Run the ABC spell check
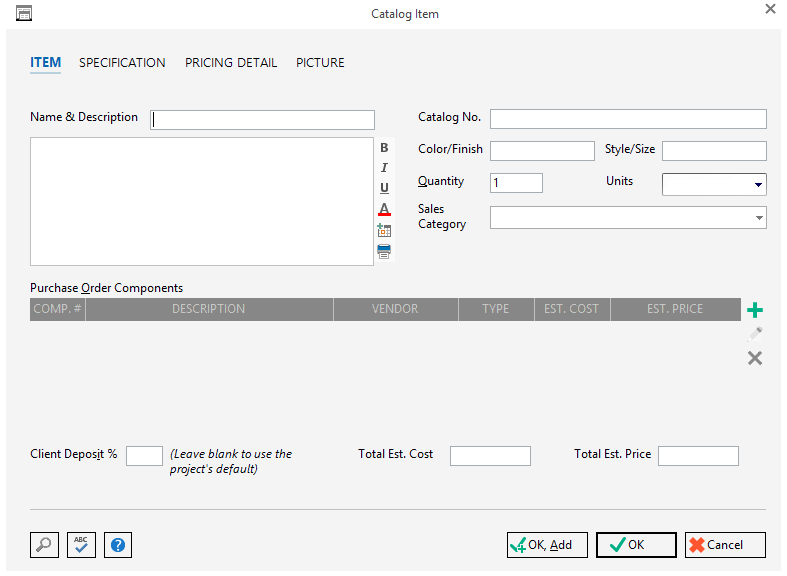This screenshot has width=787, height=576. tap(81, 545)
